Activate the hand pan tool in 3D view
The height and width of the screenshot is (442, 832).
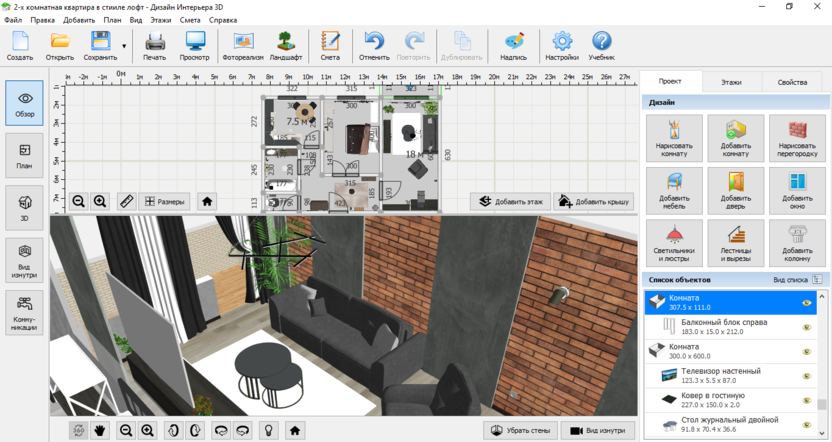pyautogui.click(x=100, y=430)
